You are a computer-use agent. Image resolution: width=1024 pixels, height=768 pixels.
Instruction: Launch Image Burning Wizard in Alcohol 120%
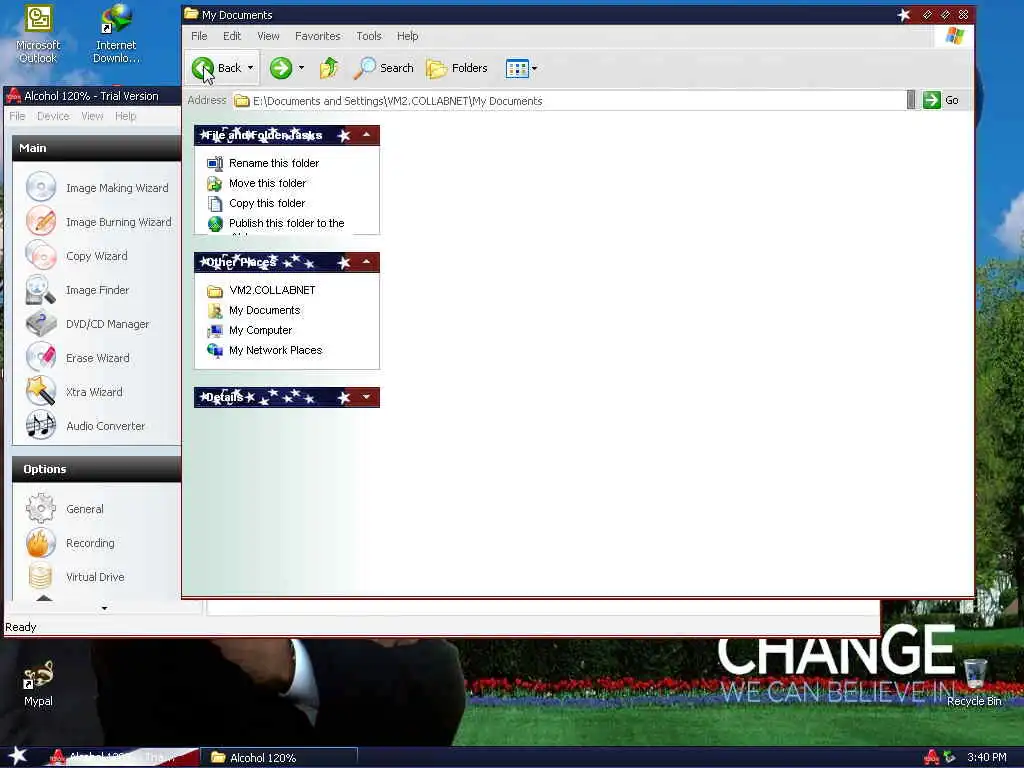click(x=99, y=221)
